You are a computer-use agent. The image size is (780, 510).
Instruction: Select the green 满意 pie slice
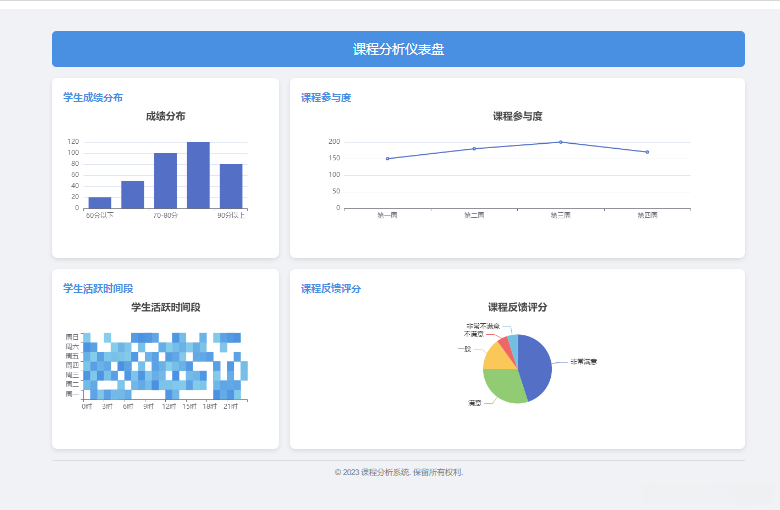pos(503,384)
